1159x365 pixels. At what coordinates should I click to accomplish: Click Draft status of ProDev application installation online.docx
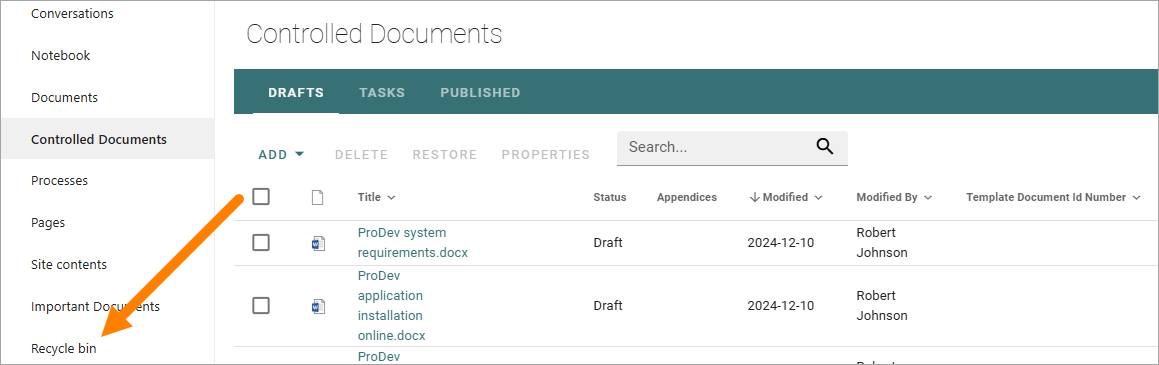click(x=608, y=305)
